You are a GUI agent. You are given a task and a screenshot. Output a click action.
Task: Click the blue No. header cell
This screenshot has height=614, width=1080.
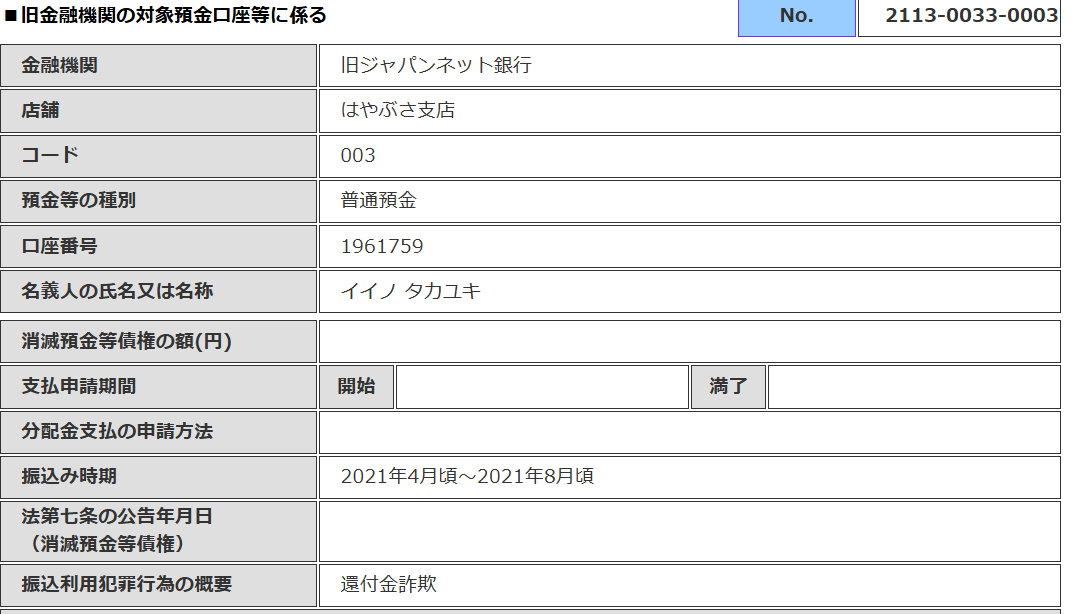(796, 17)
